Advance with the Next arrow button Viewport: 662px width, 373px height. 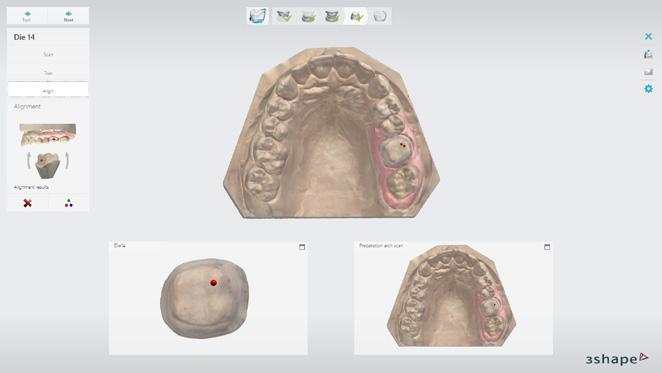coord(68,16)
